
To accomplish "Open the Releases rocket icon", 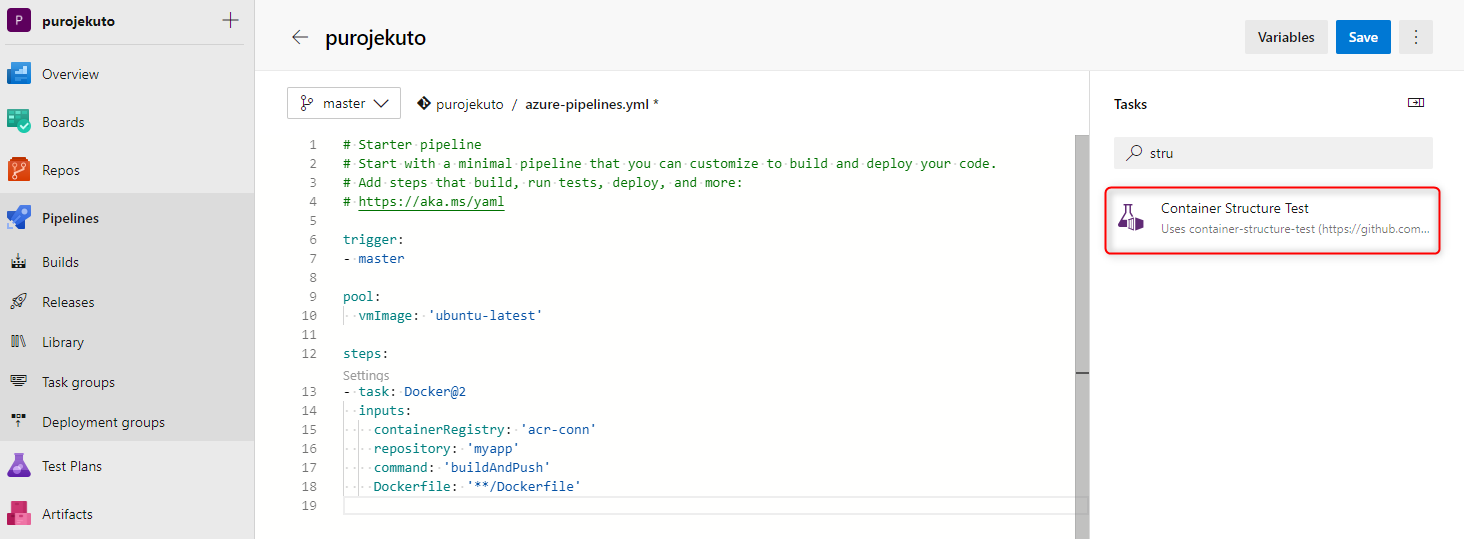I will 19,302.
